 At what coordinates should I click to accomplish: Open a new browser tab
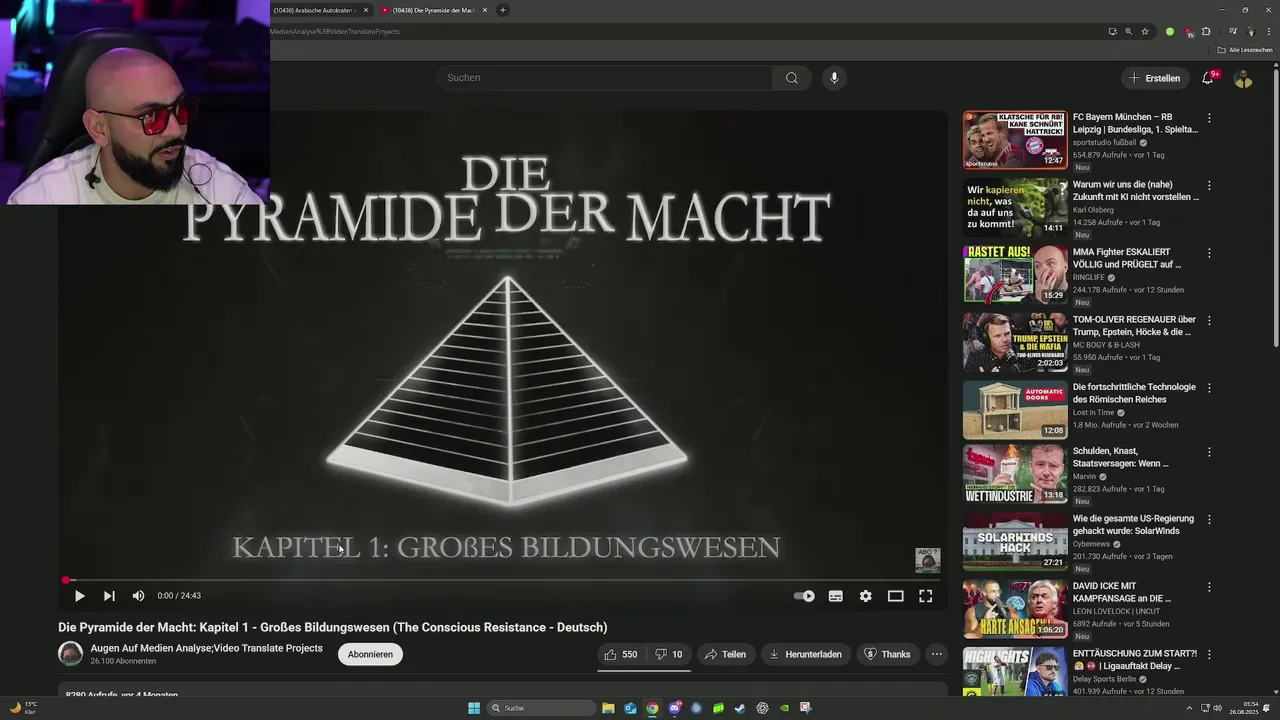(503, 10)
